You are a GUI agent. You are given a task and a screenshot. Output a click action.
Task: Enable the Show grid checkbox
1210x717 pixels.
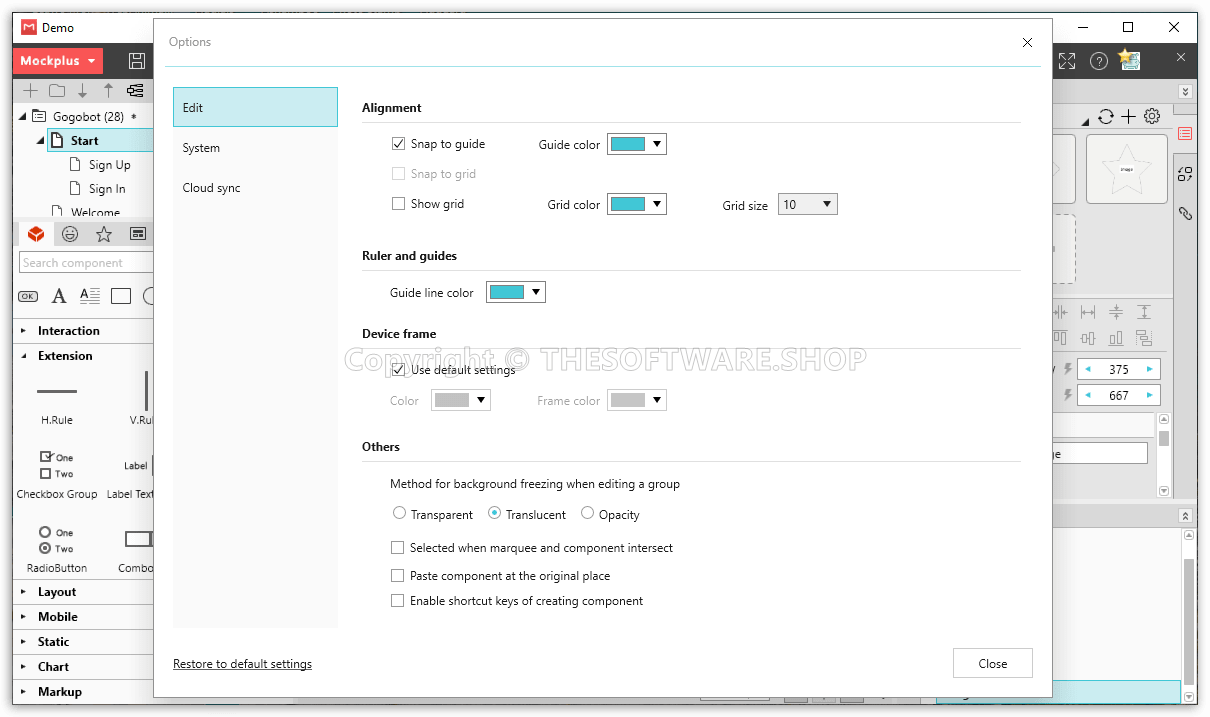tap(398, 204)
